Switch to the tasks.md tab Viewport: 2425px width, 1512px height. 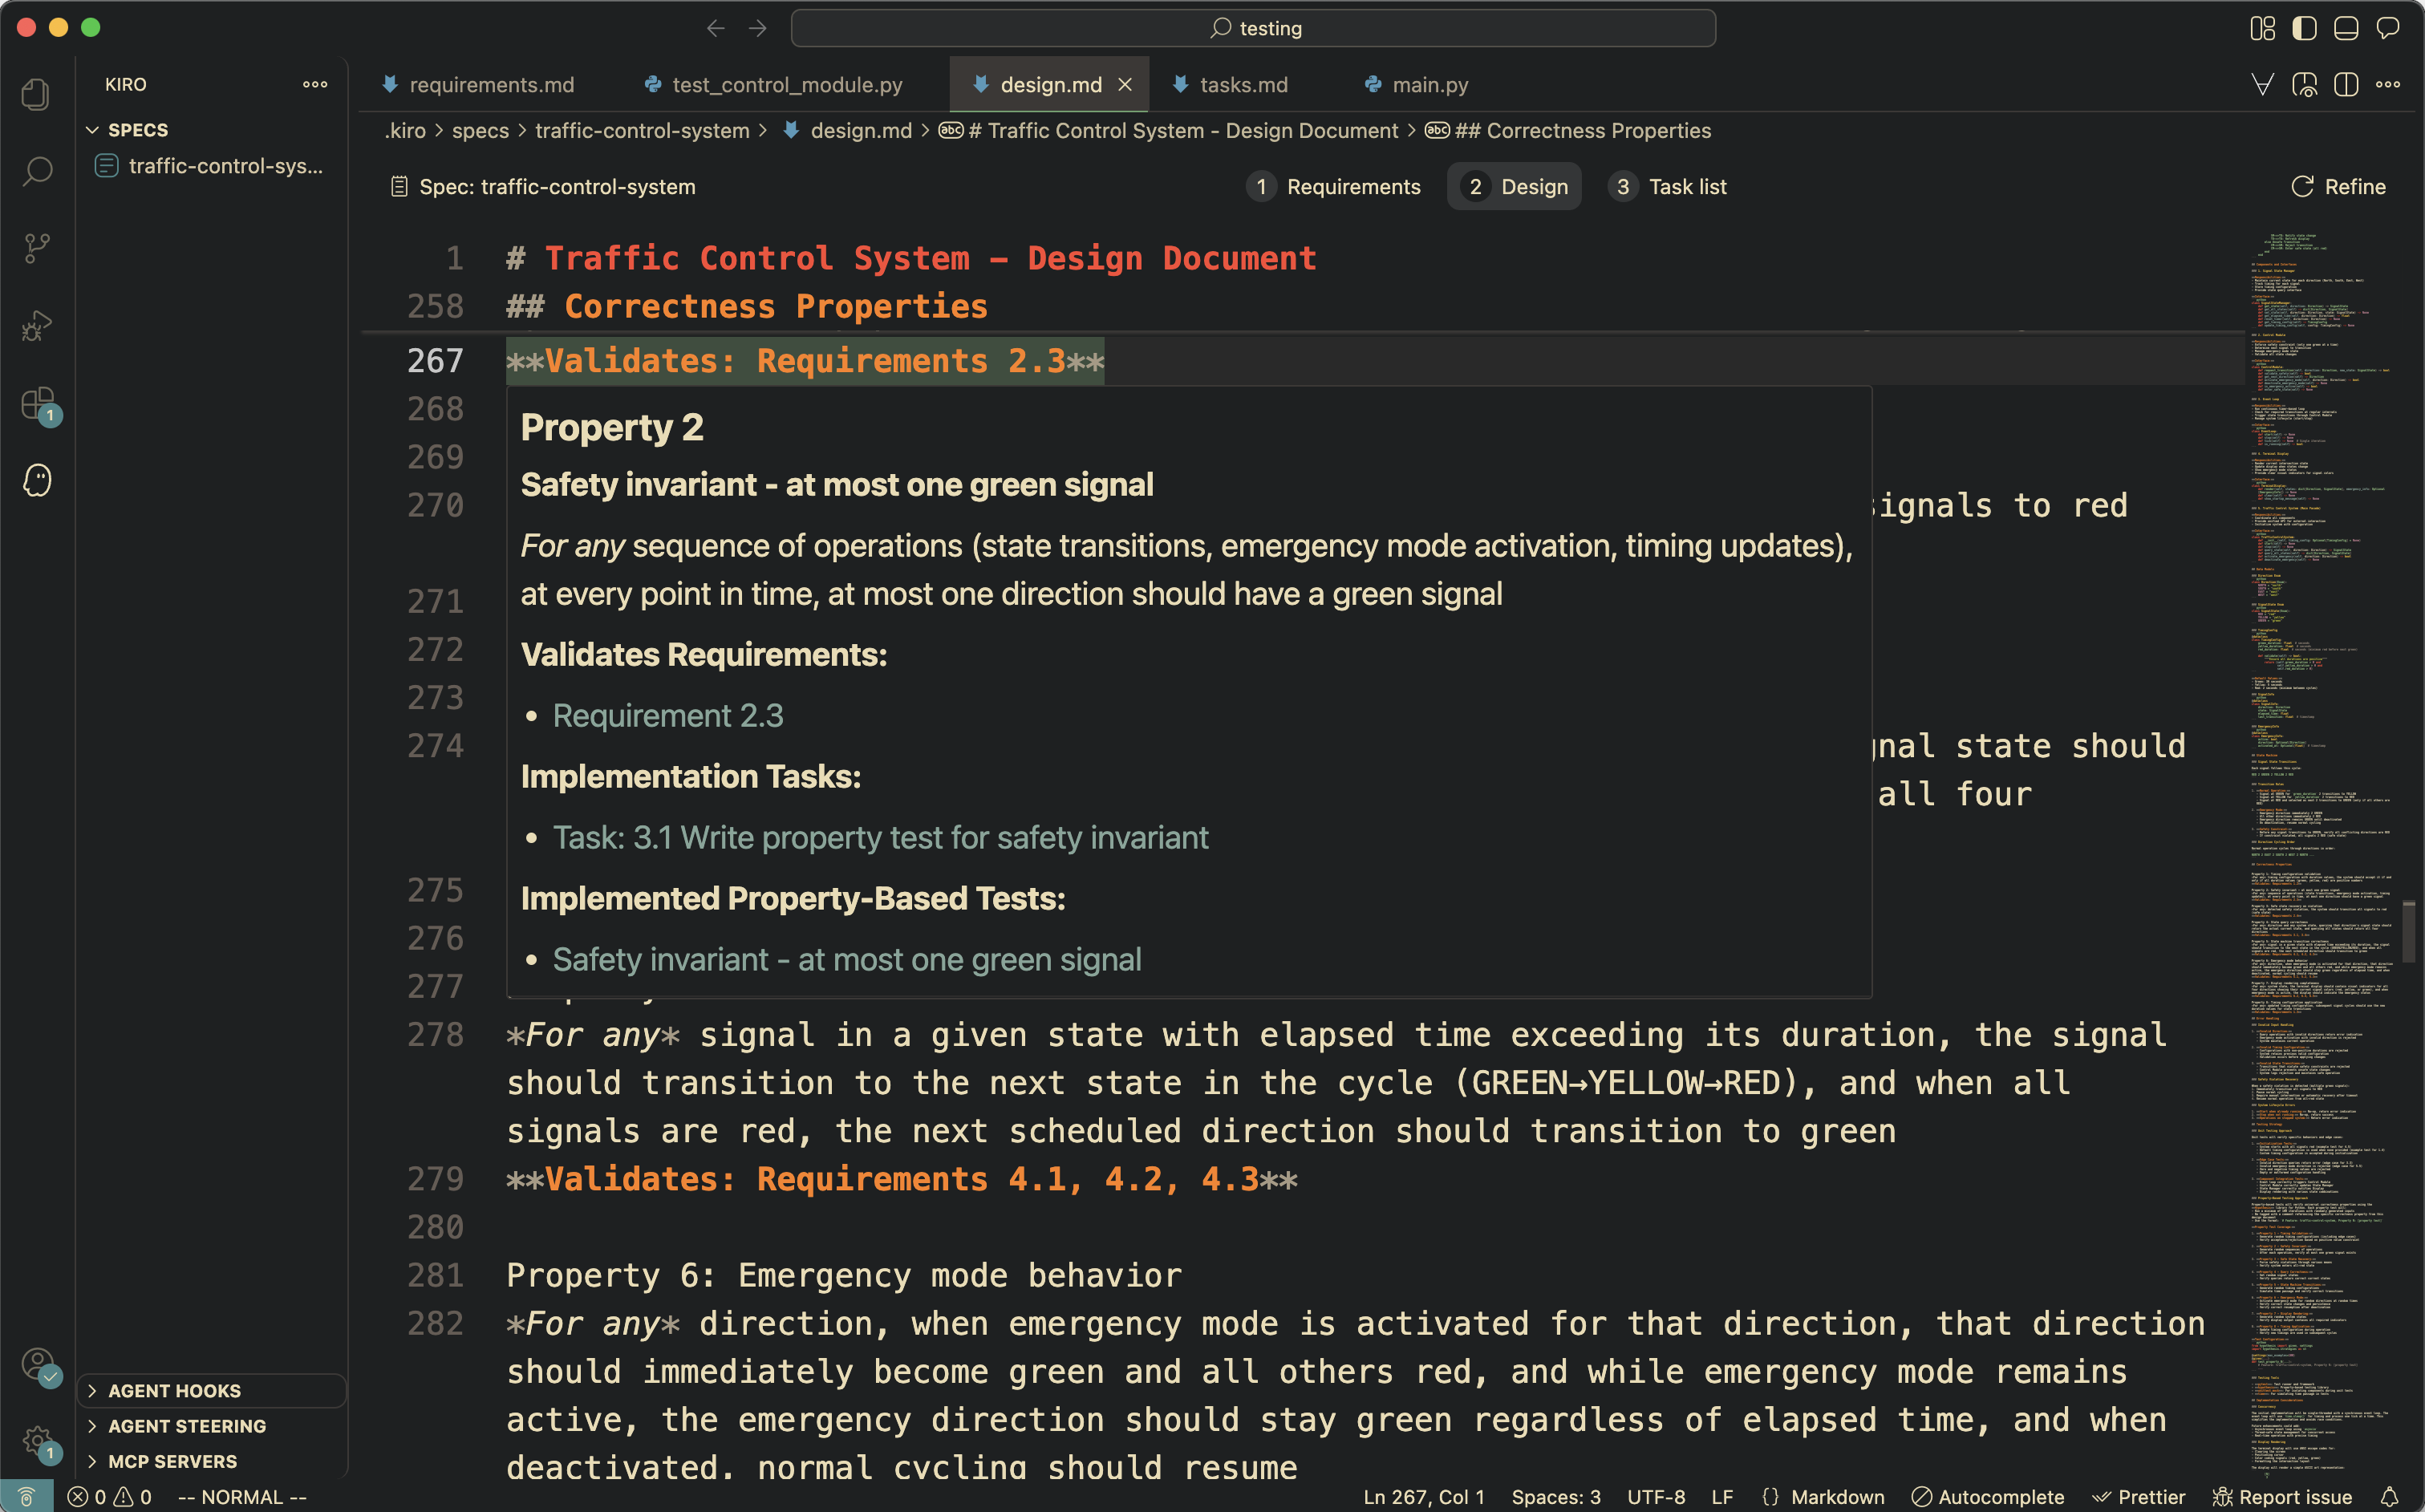coord(1243,85)
